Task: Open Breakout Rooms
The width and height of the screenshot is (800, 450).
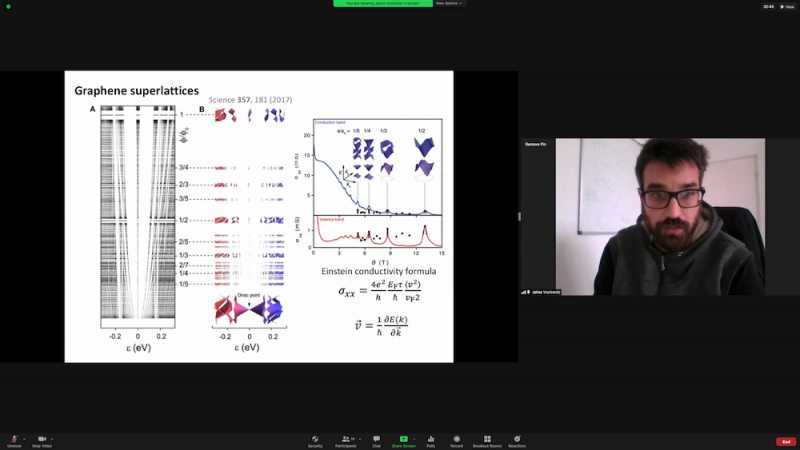Action: coord(487,439)
